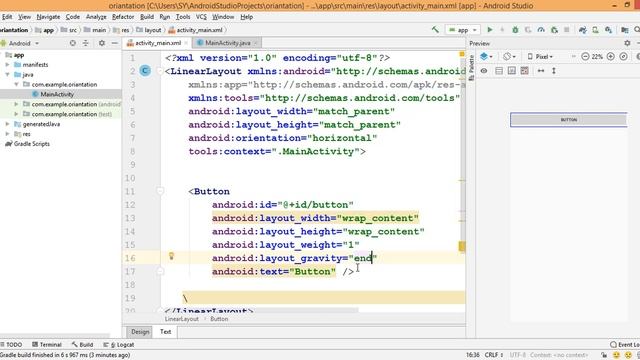
Task: Click the zoom to fit preview icon
Action: pyautogui.click(x=623, y=57)
